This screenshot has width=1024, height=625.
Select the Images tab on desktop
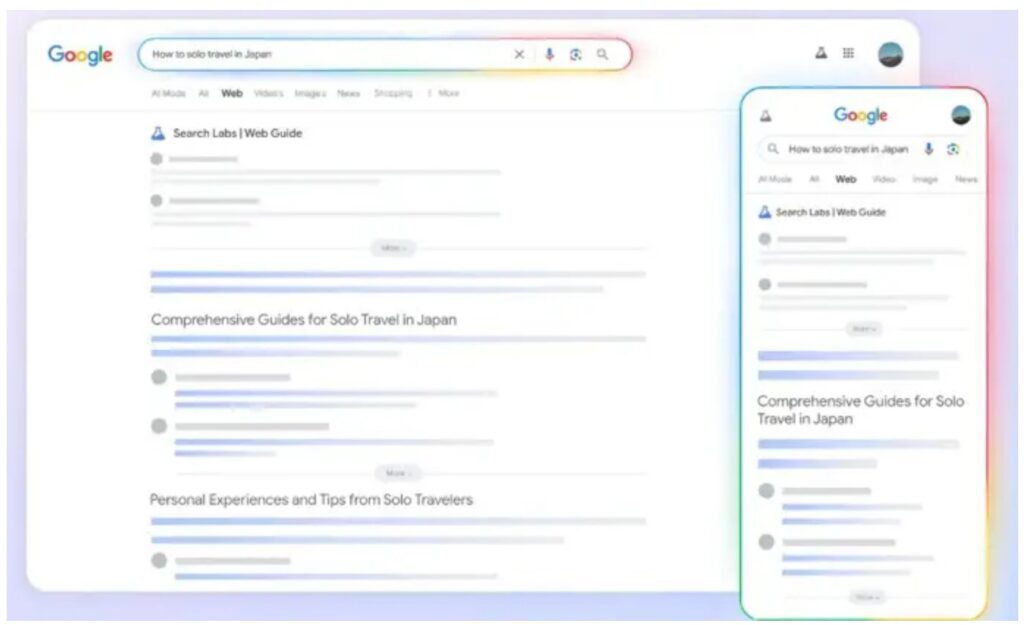(310, 93)
